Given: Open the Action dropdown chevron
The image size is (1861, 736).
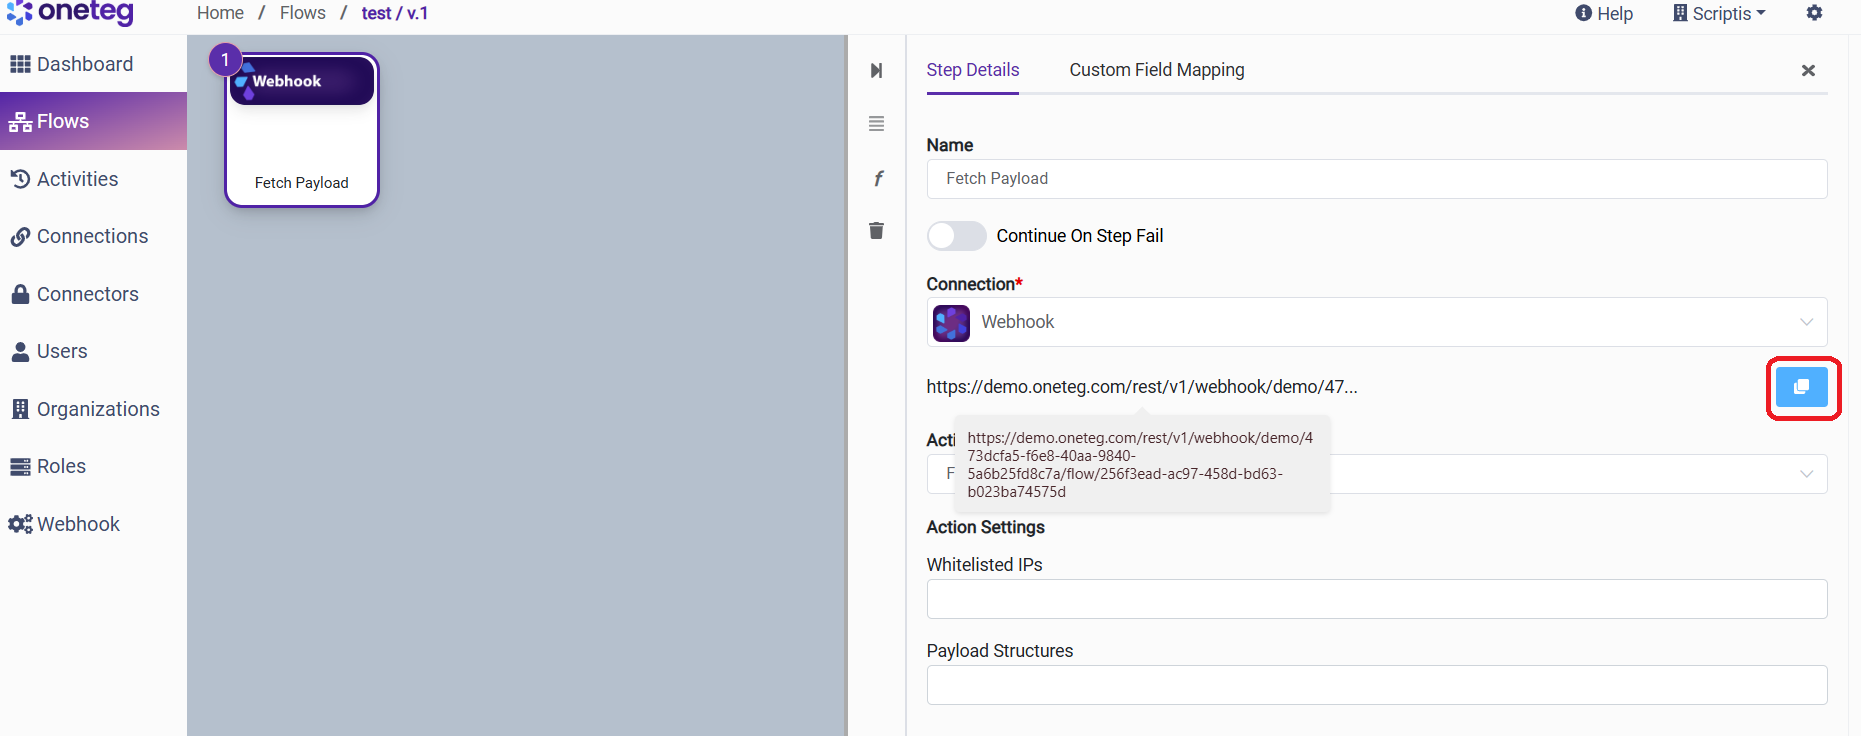Looking at the screenshot, I should (1805, 474).
